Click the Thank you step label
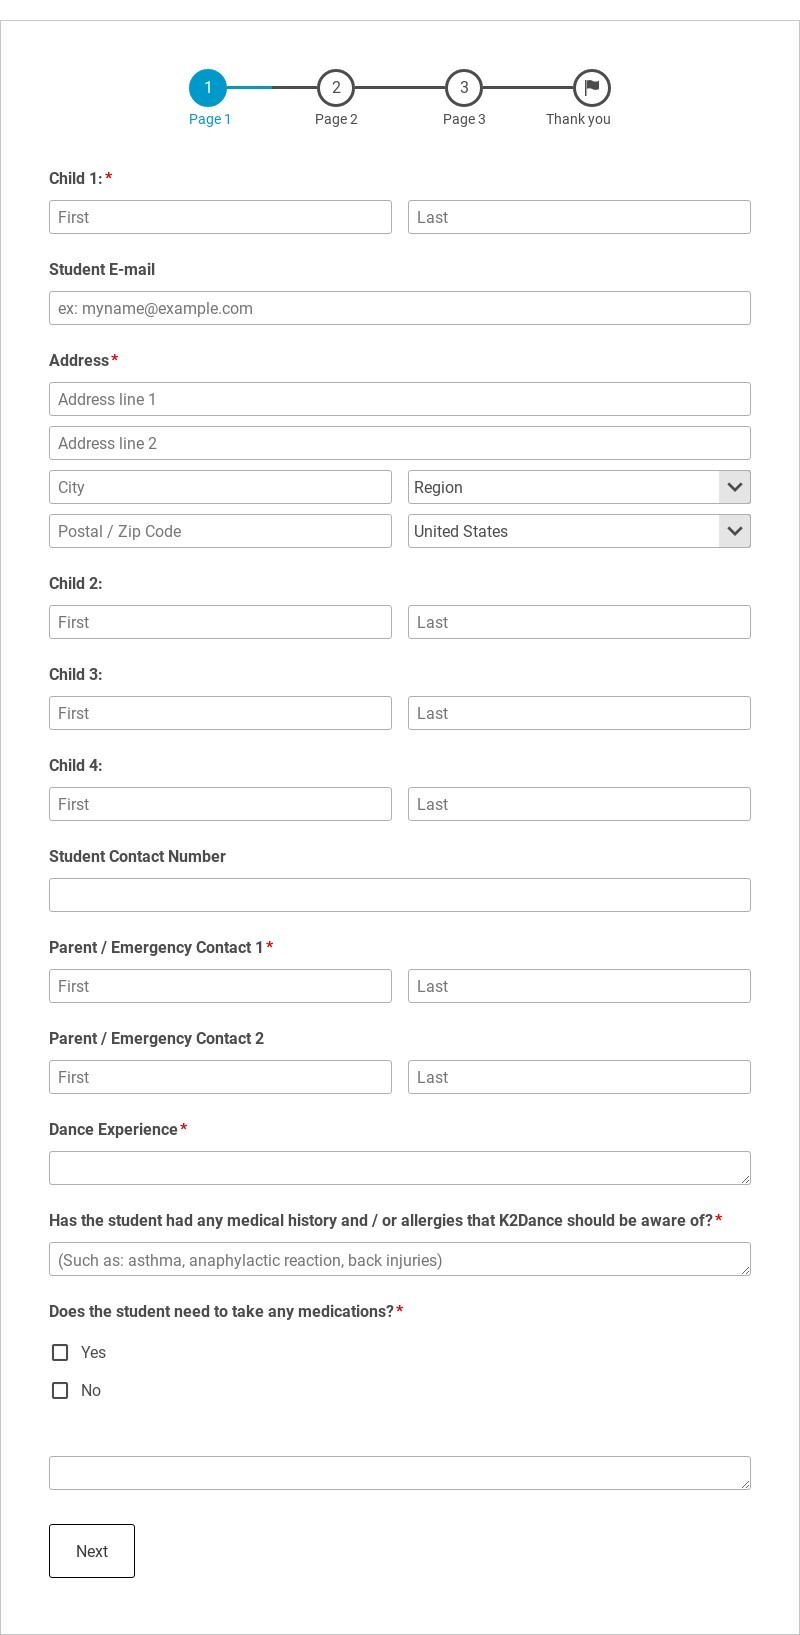Viewport: 800px width, 1635px height. click(578, 119)
